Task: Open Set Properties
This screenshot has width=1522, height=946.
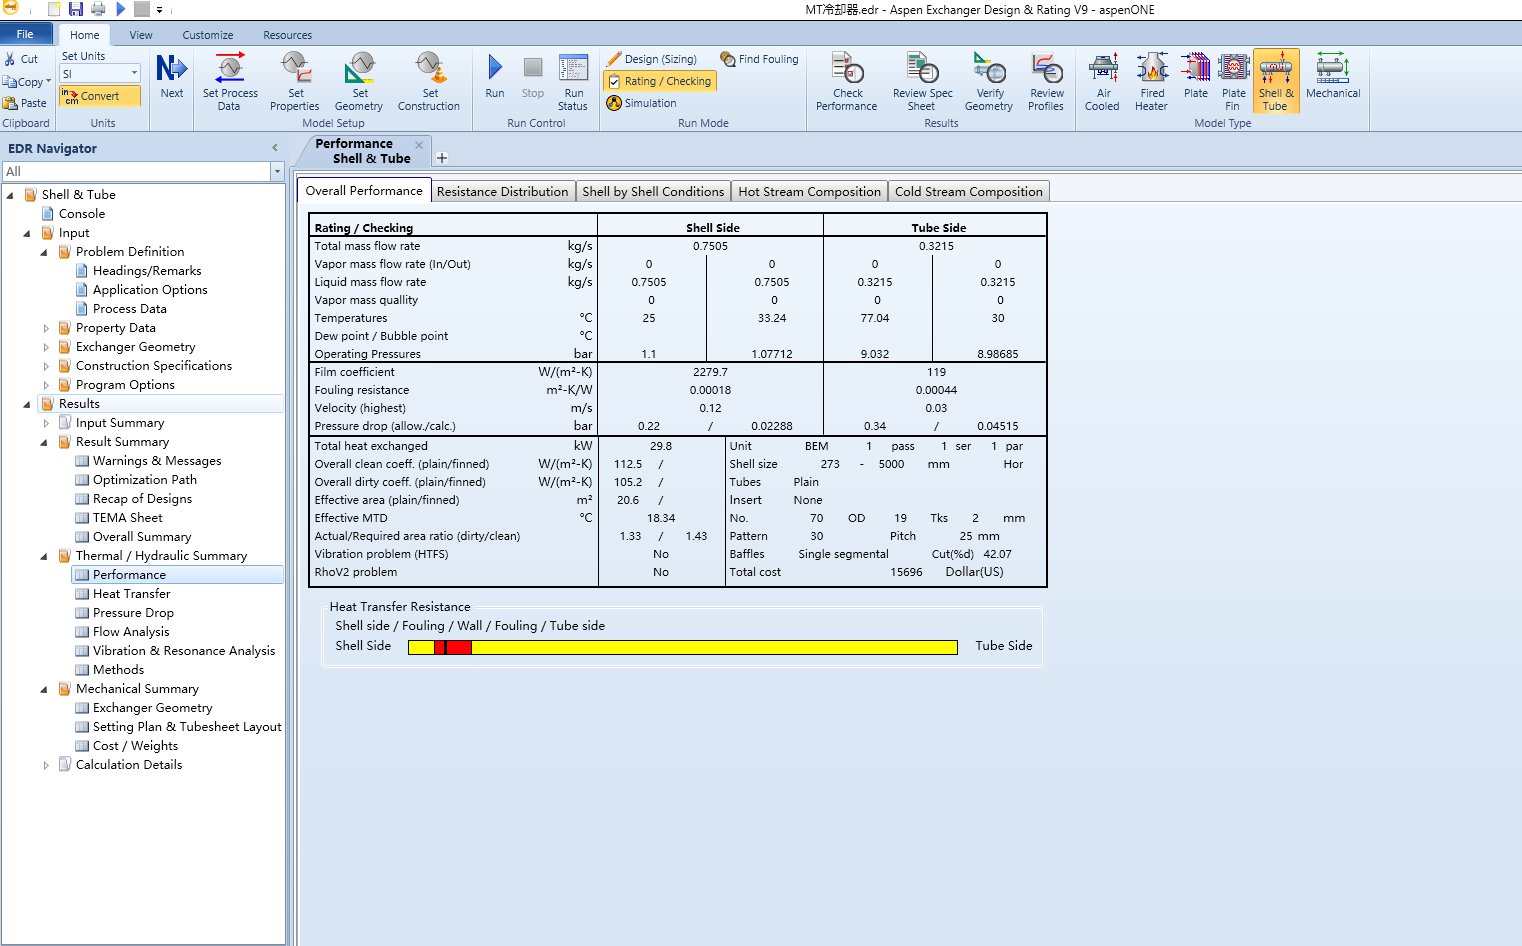Action: (295, 81)
